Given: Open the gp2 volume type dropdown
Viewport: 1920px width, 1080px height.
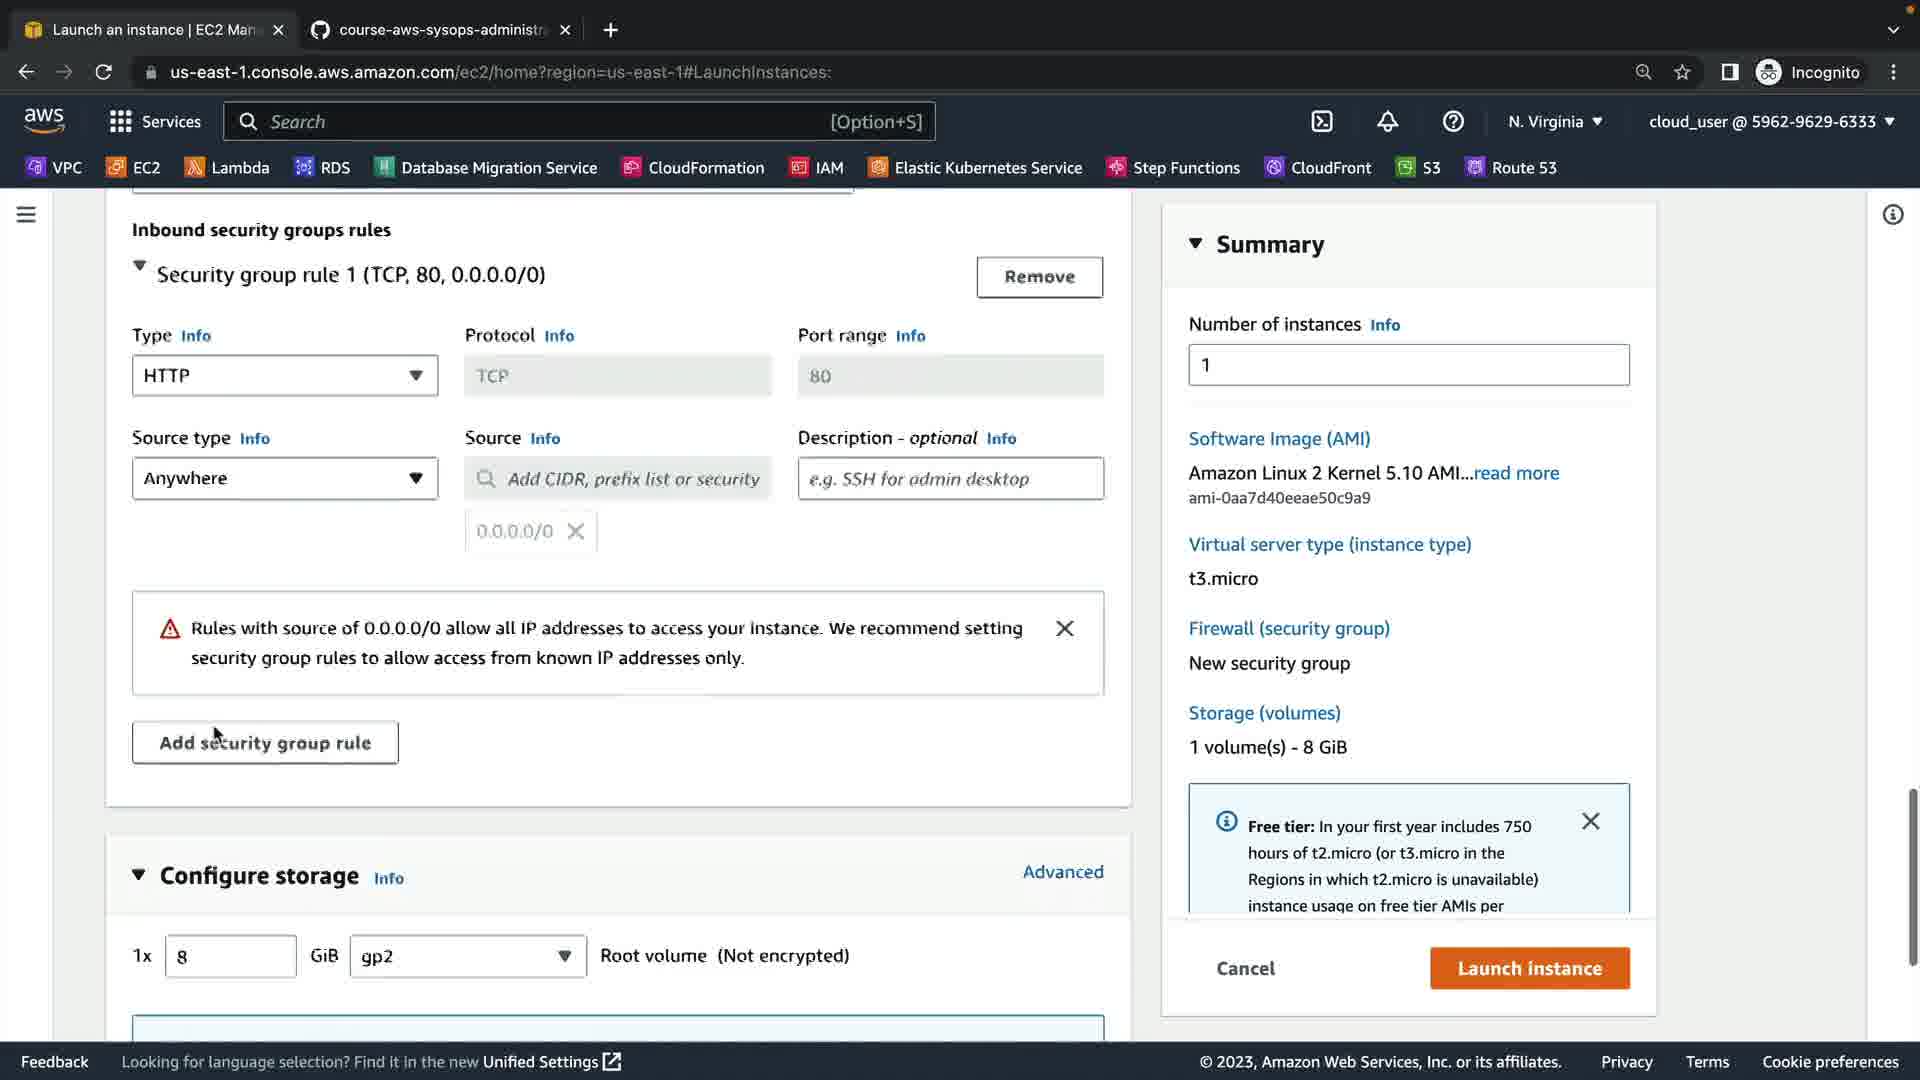Looking at the screenshot, I should tap(467, 956).
